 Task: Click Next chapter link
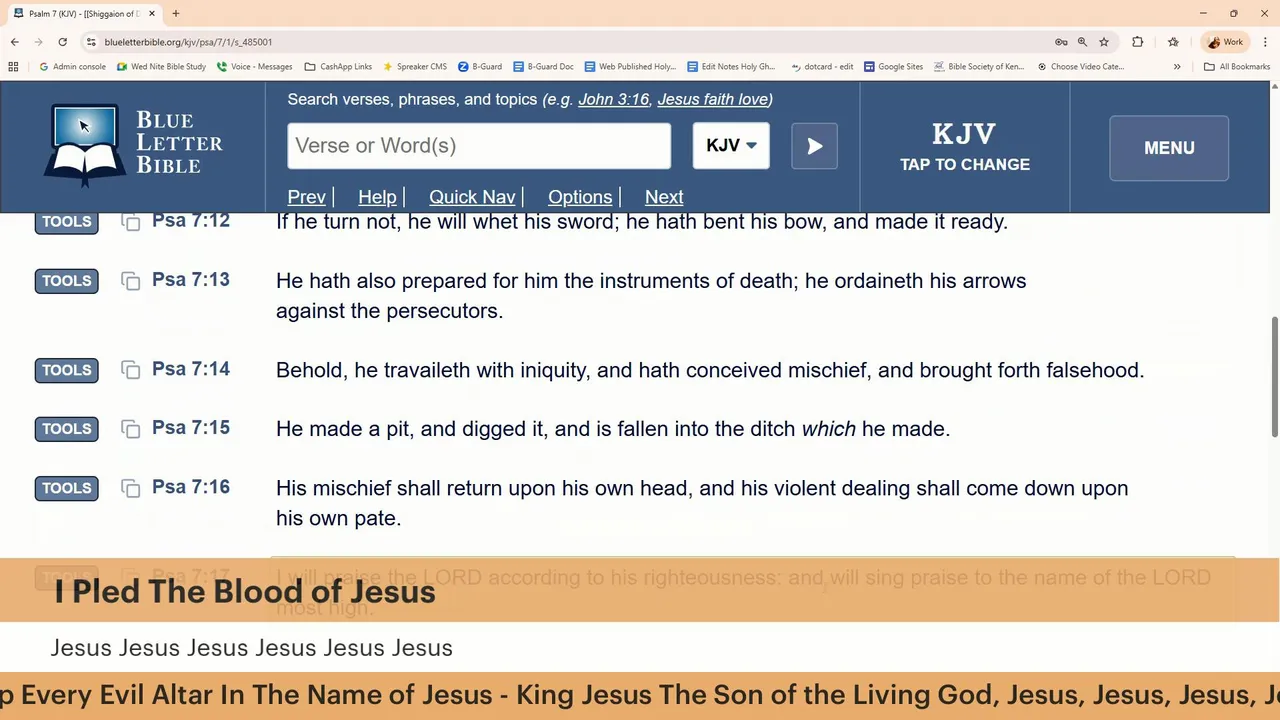pyautogui.click(x=664, y=197)
